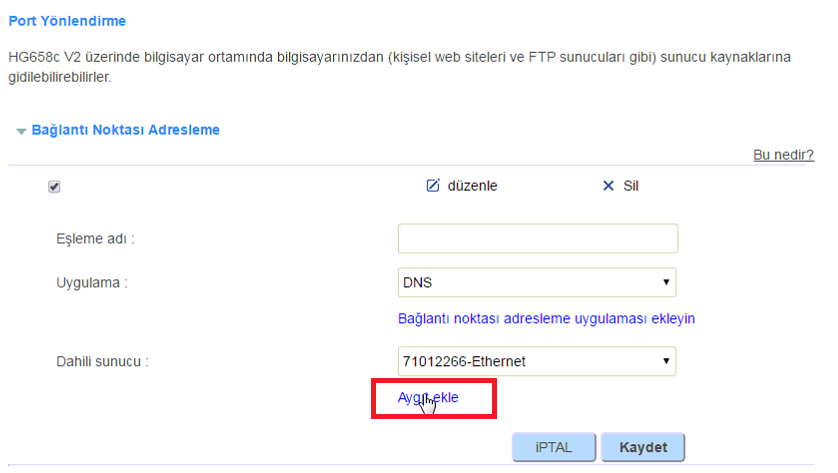Click the Eşleme adı field label

(96, 238)
